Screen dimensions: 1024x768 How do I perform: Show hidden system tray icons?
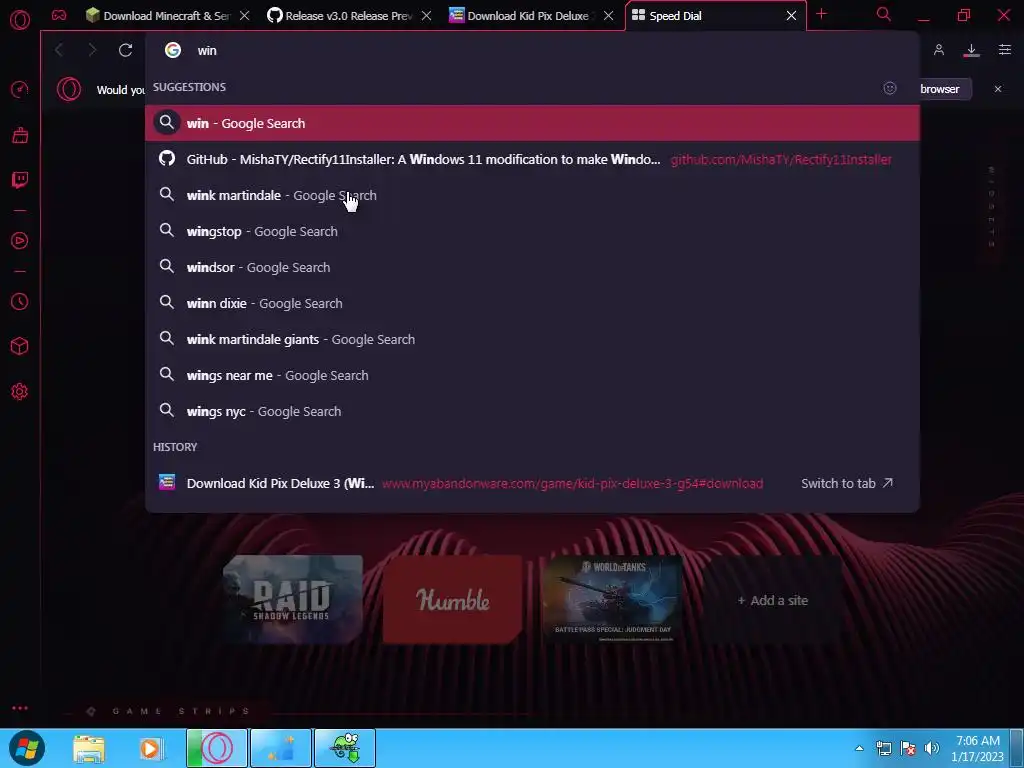pyautogui.click(x=859, y=748)
